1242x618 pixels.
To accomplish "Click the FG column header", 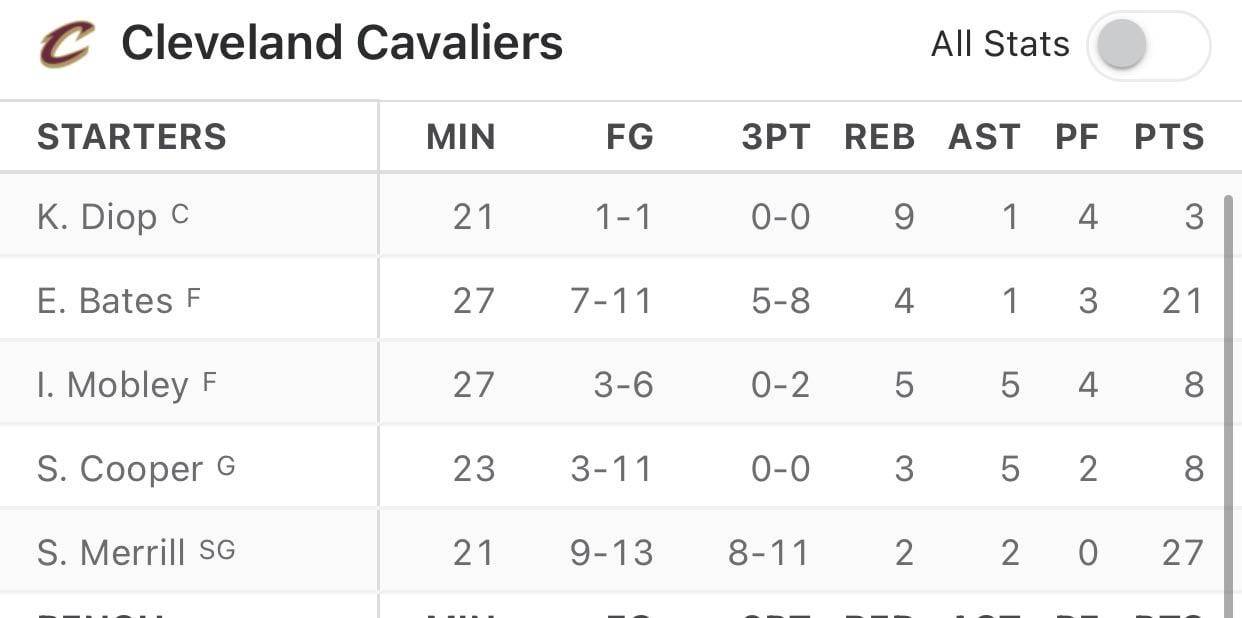I will (630, 137).
